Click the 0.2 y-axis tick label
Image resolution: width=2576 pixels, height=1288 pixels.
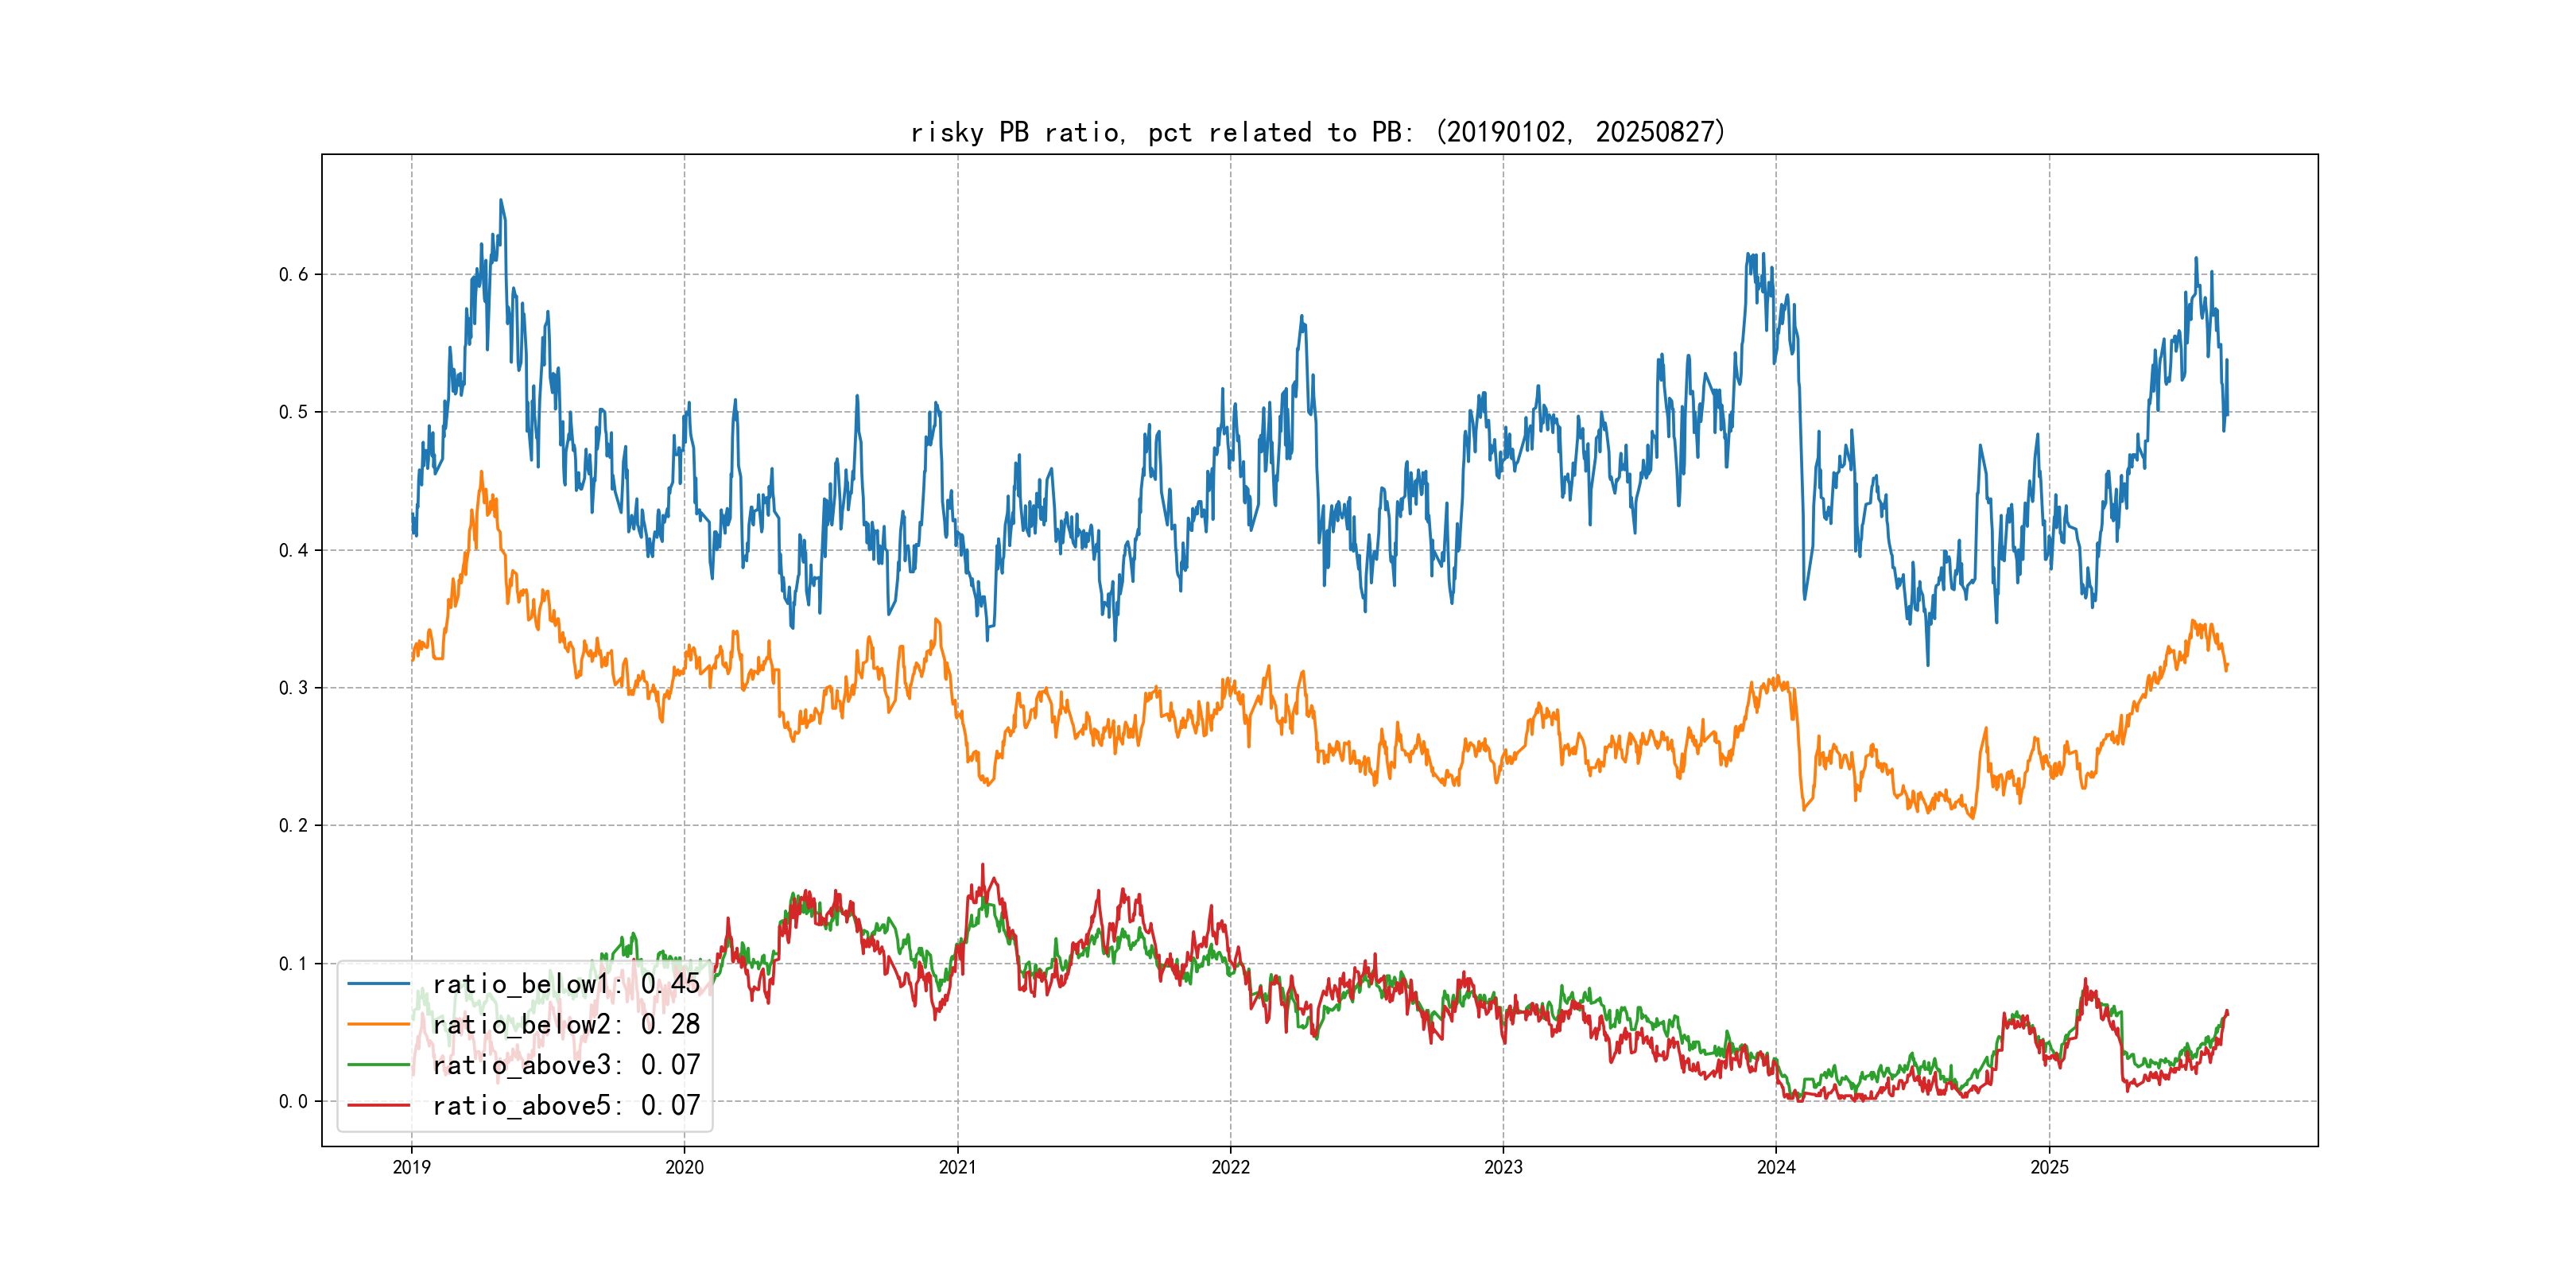293,826
